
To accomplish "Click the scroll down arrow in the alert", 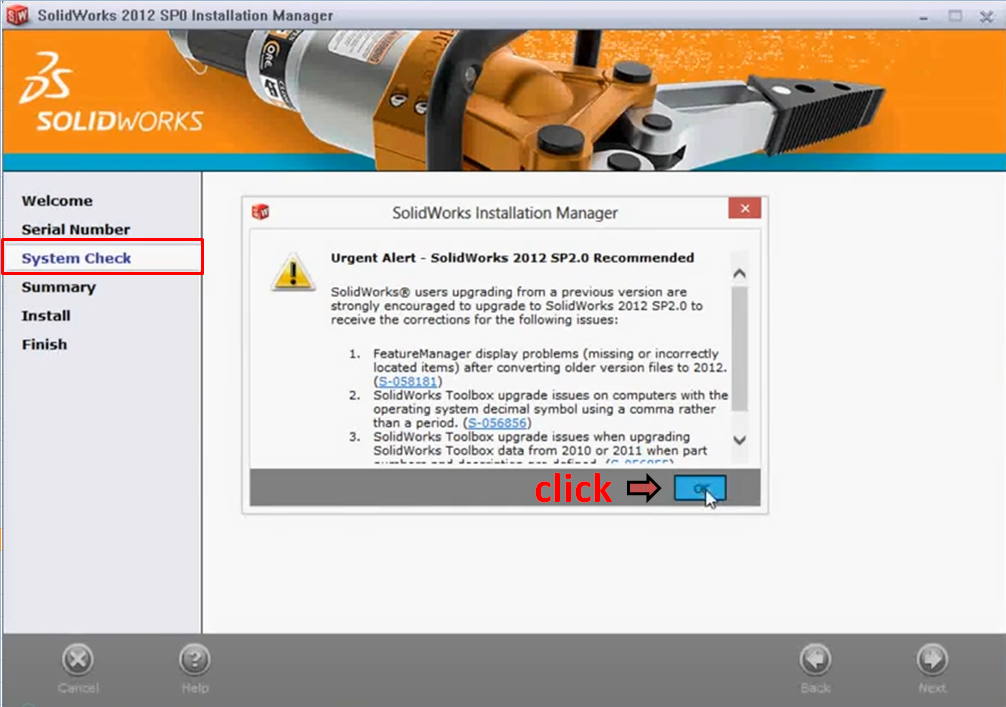I will 739,440.
